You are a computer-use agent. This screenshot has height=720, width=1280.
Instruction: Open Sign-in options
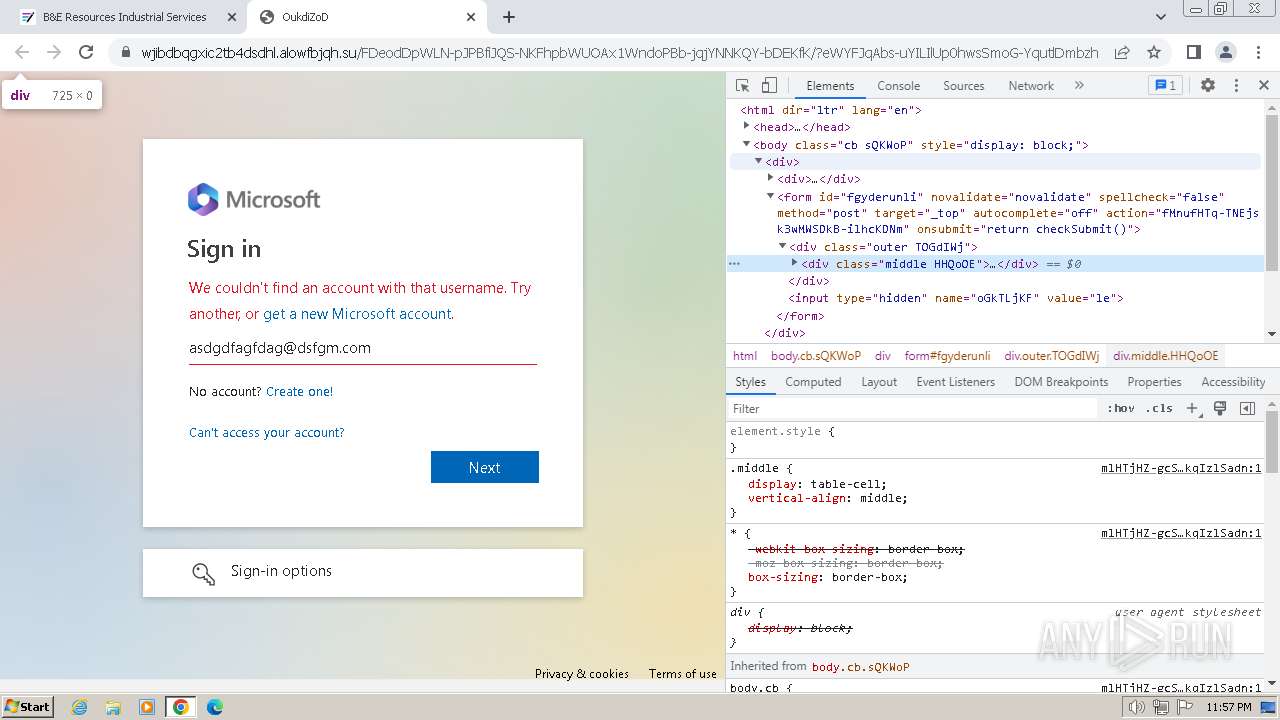(x=363, y=573)
